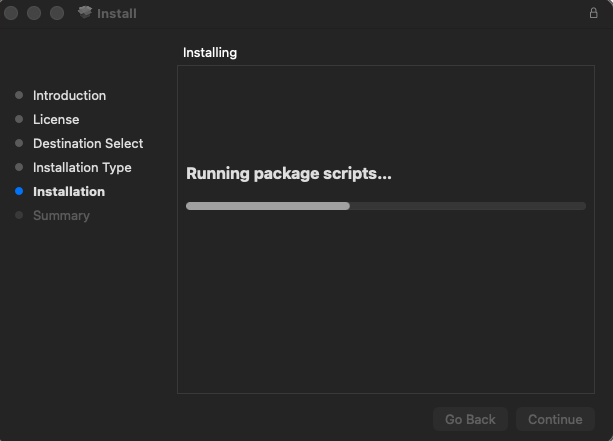
Task: Click the lock icon in the title bar
Action: (x=593, y=13)
